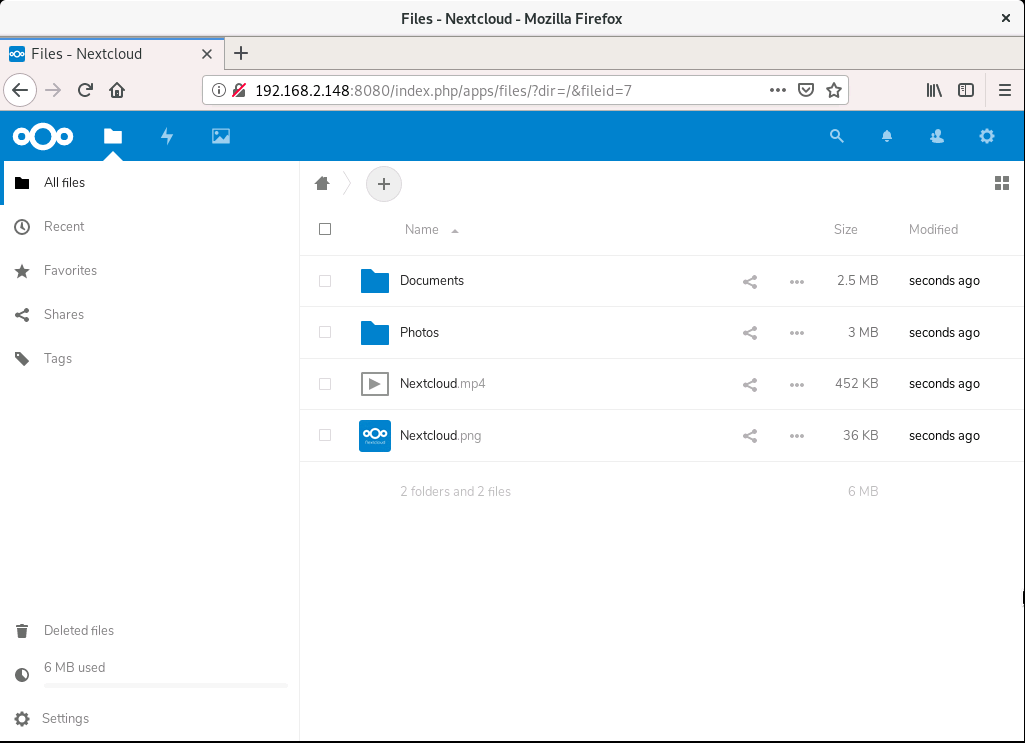Open the settings gear in the top bar
Screen dimensions: 1025x743
pyautogui.click(x=987, y=136)
